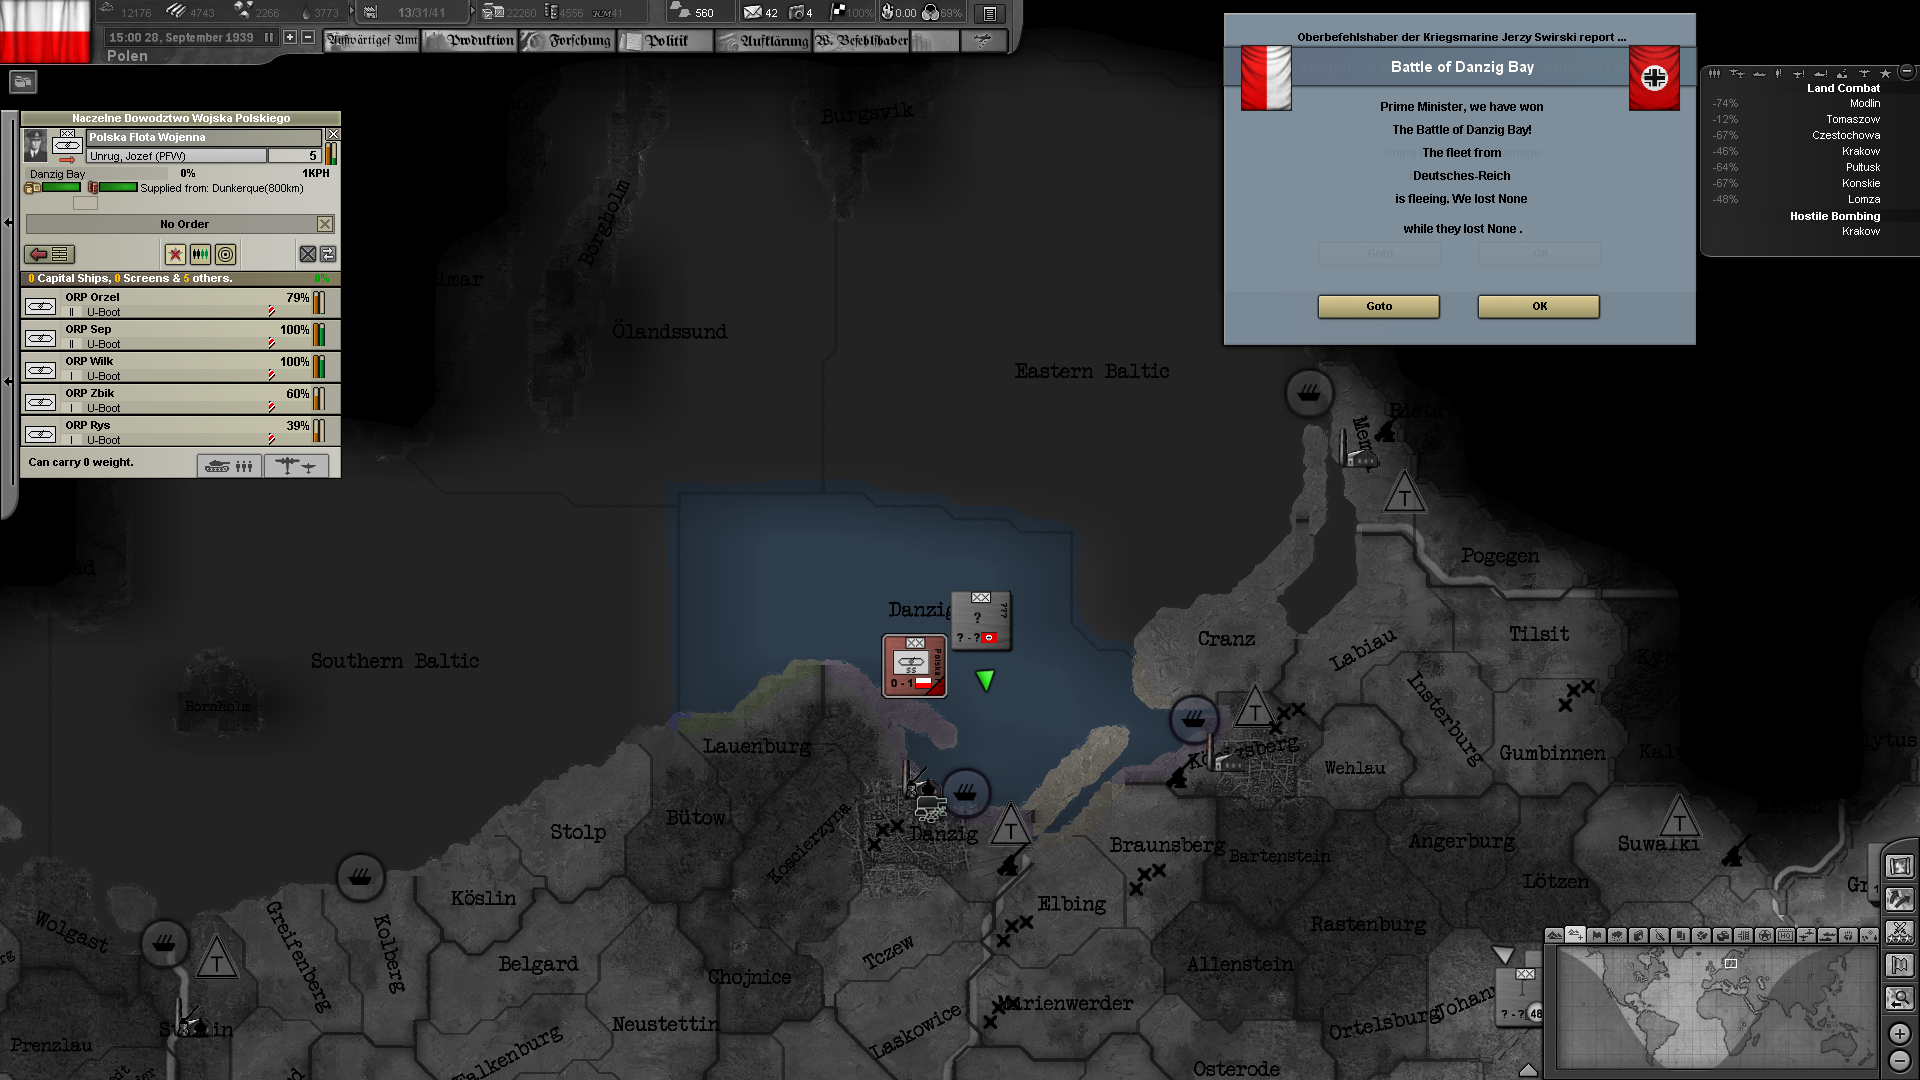Select ship ORP Wilk
1920x1080 pixels.
[x=180, y=367]
